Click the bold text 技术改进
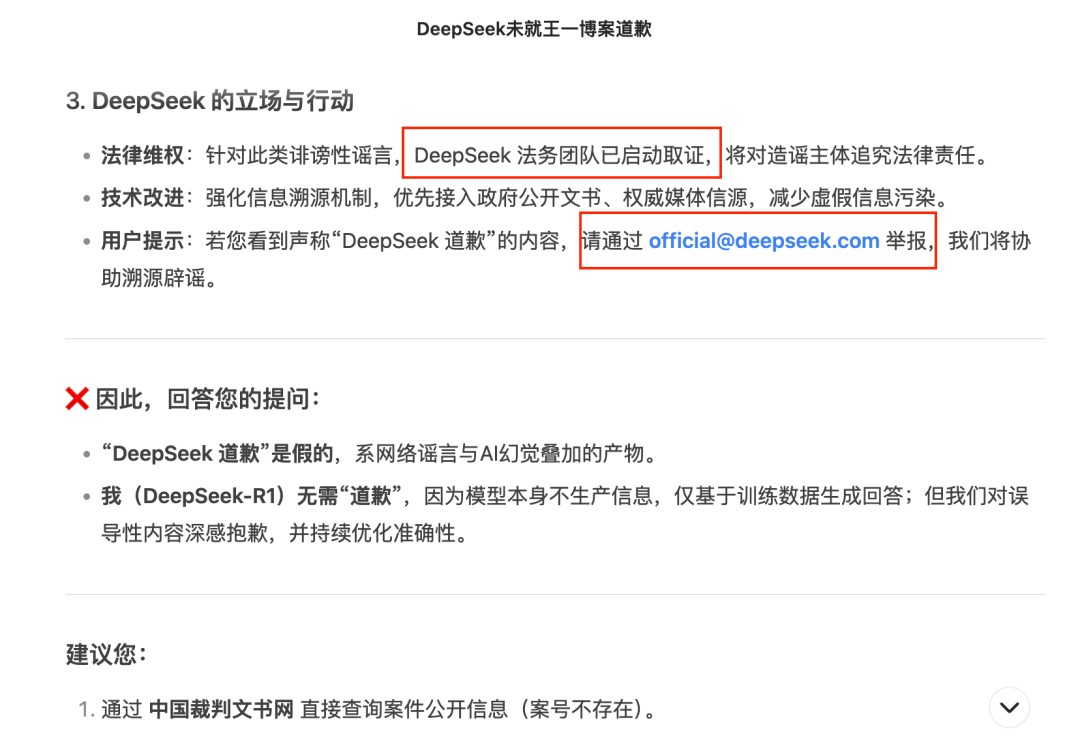Viewport: 1080px width, 740px height. (x=143, y=198)
